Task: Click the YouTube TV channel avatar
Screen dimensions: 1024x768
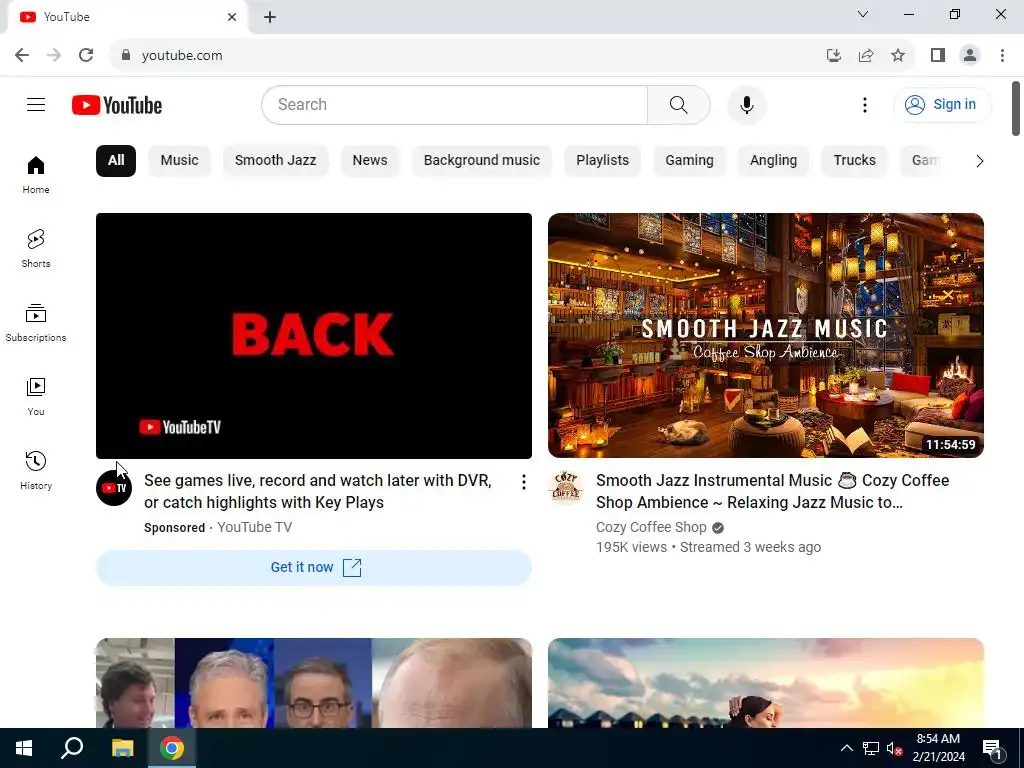Action: pyautogui.click(x=114, y=488)
